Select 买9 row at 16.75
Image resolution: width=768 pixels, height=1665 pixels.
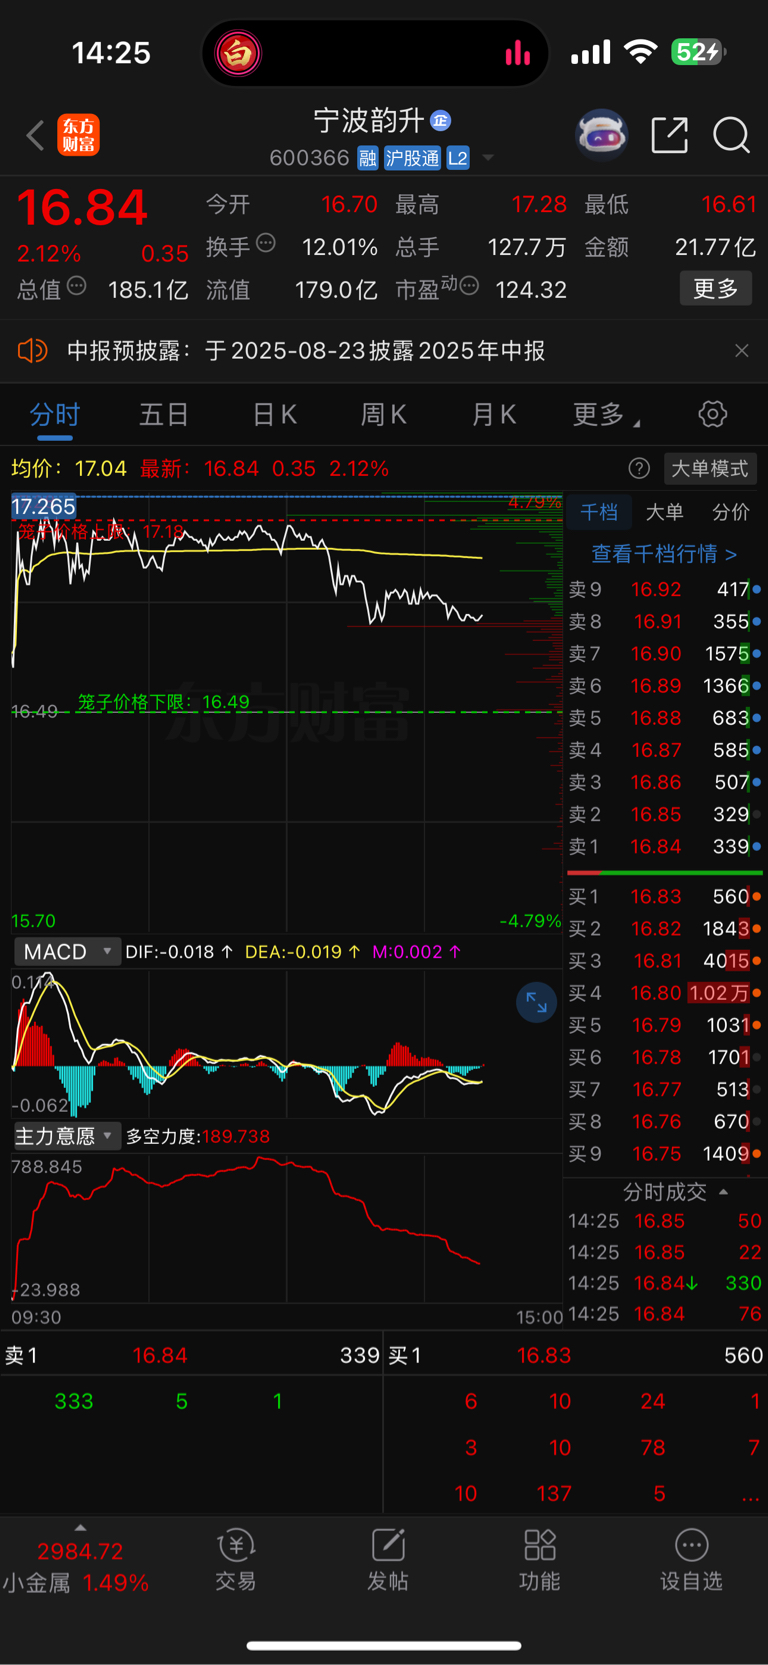coord(664,1153)
